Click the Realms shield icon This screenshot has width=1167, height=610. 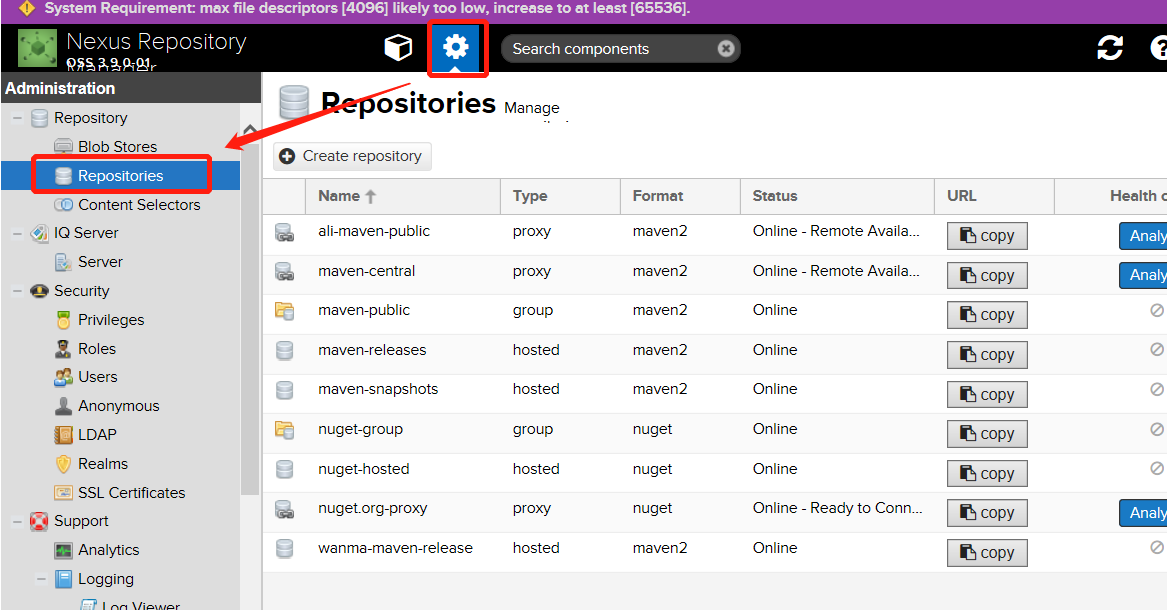pyautogui.click(x=63, y=464)
